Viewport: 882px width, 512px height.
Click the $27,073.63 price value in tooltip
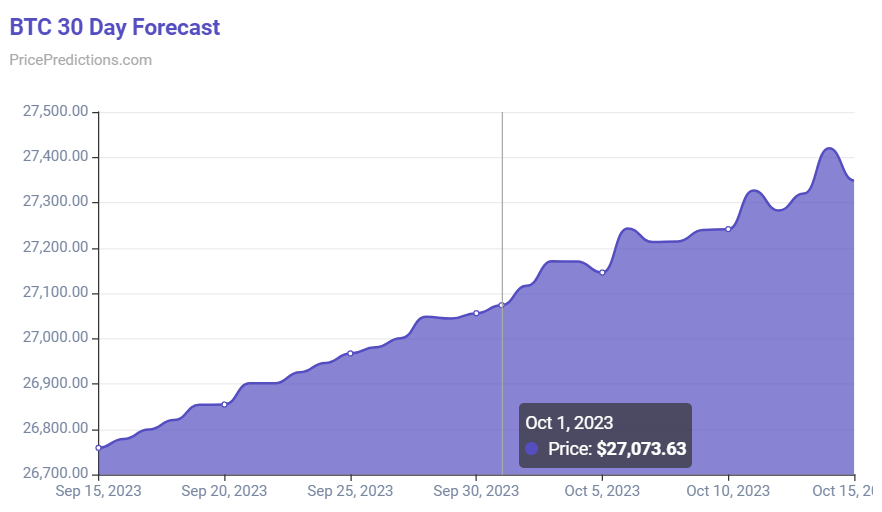(641, 449)
